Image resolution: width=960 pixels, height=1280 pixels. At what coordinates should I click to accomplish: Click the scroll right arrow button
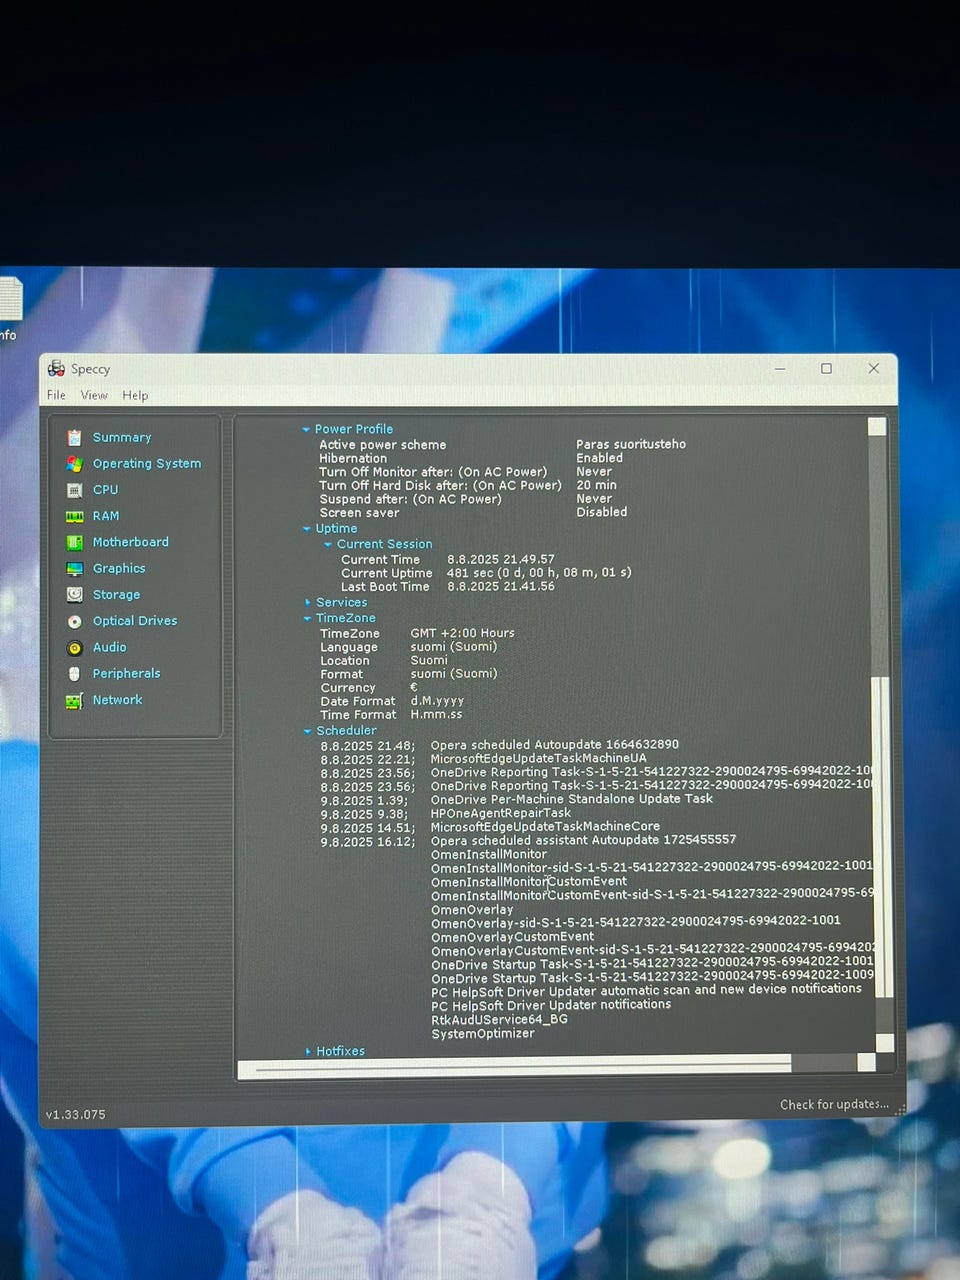pos(865,1064)
